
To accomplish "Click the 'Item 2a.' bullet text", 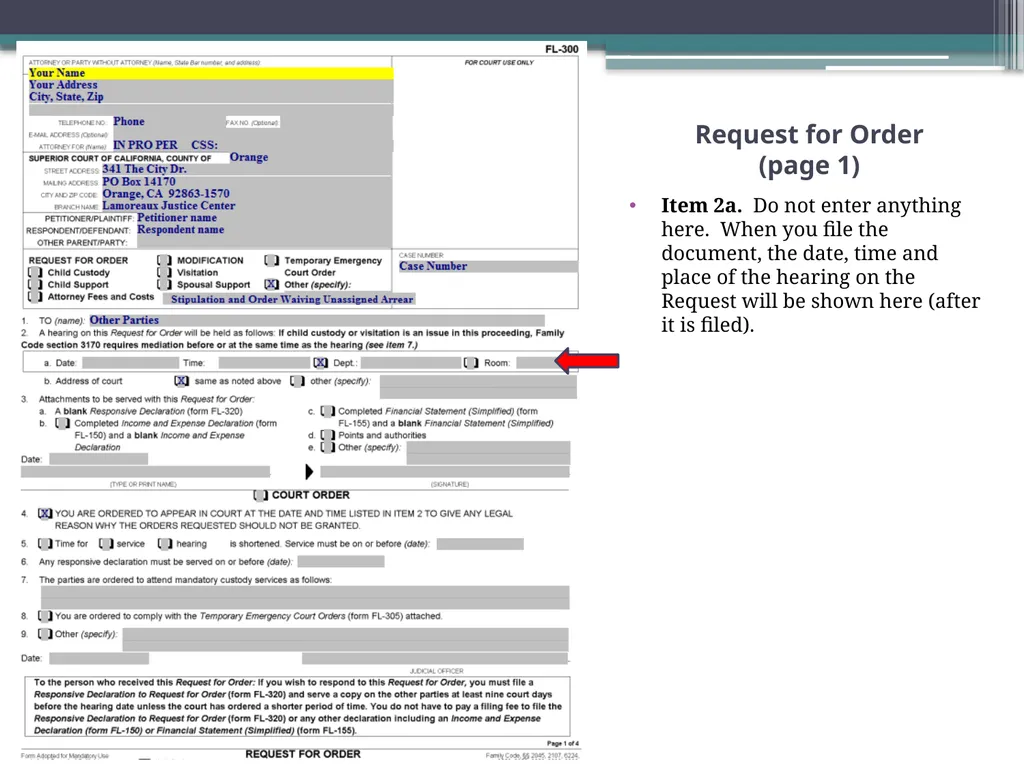I will click(701, 205).
